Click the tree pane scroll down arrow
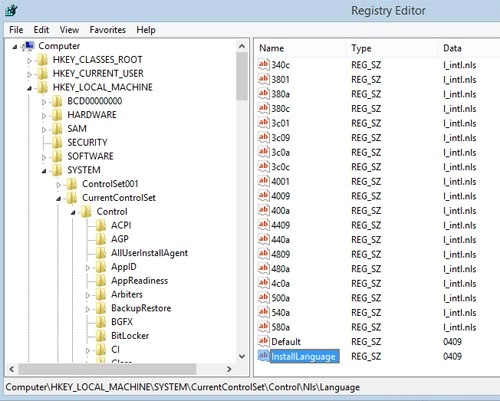The image size is (500, 401). click(242, 356)
